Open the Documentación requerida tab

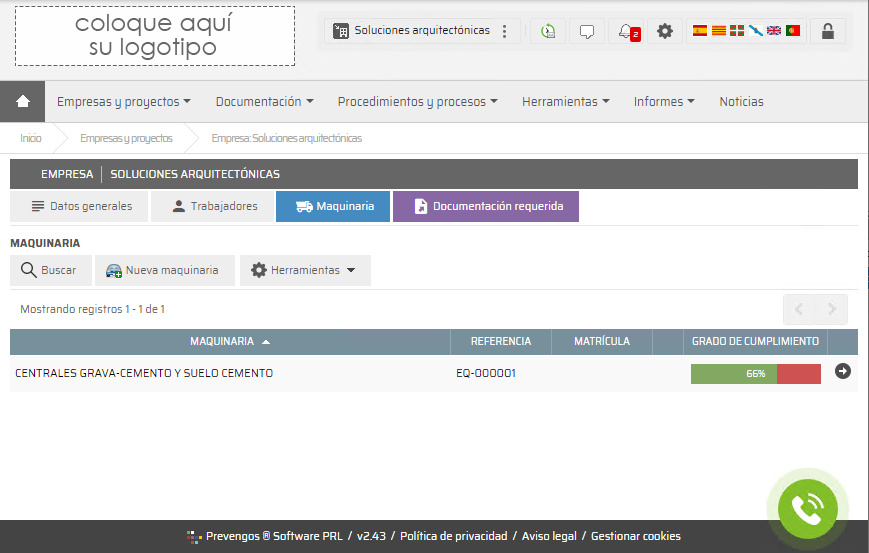click(x=486, y=206)
